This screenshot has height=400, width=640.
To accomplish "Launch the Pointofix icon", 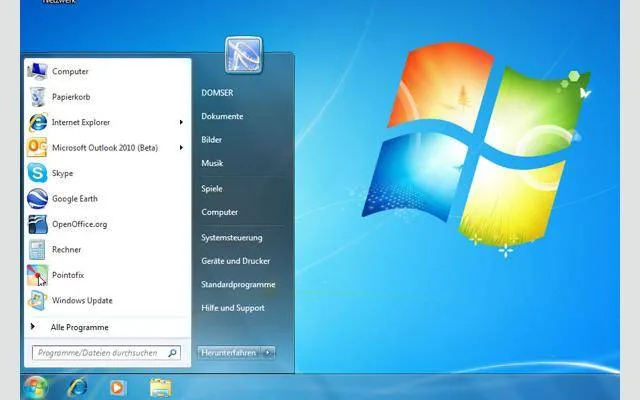I will point(37,275).
